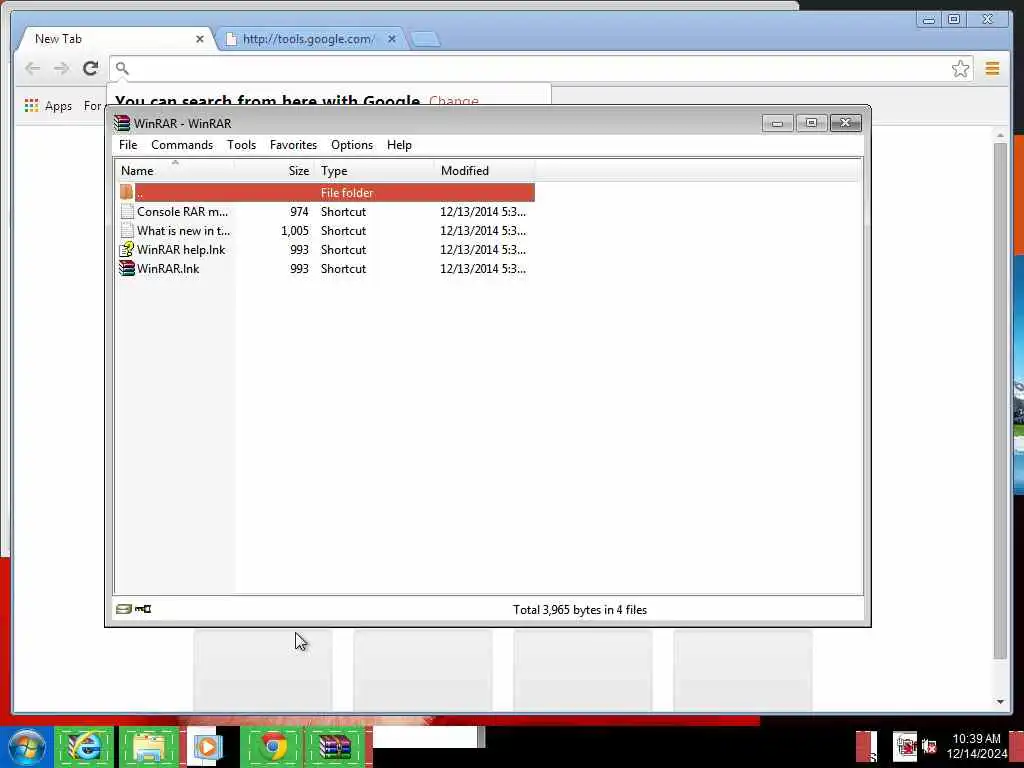Launch Internet Explorer from the taskbar
The image size is (1024, 768).
[x=84, y=746]
